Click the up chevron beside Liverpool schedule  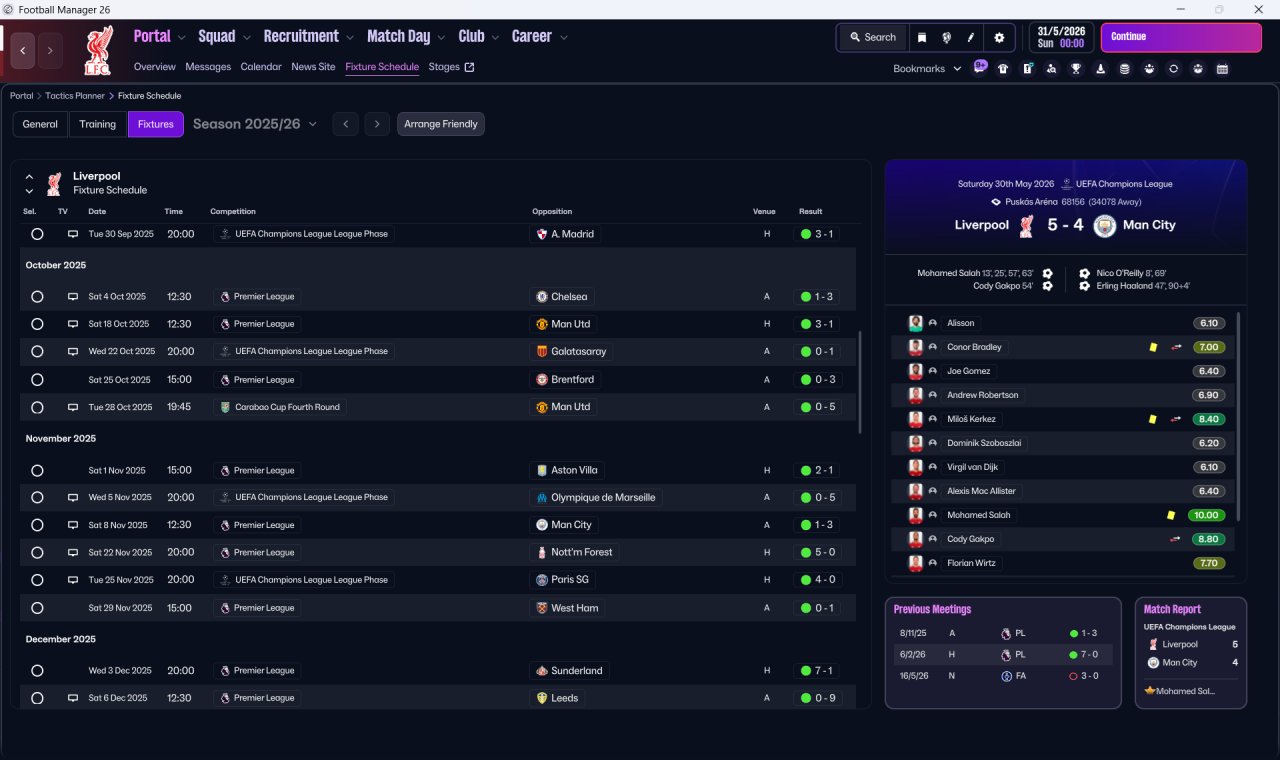pyautogui.click(x=29, y=177)
